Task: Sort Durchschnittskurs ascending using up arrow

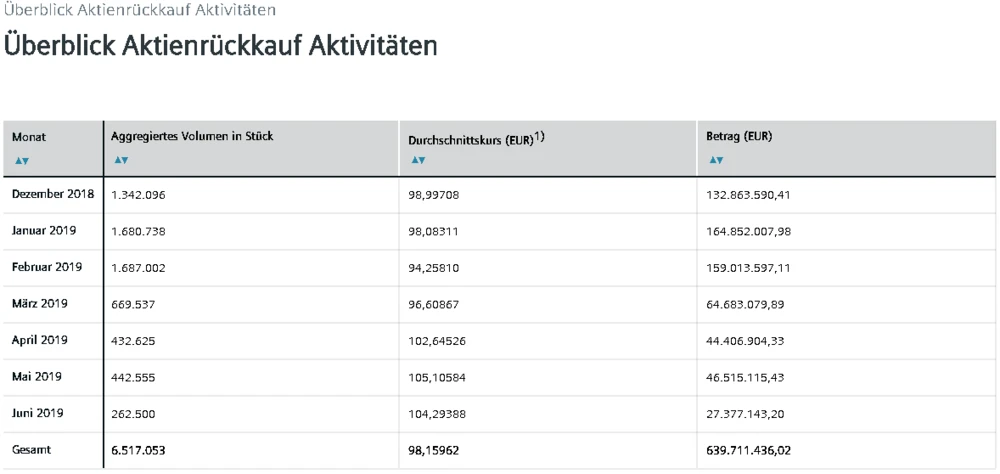Action: pyautogui.click(x=413, y=160)
